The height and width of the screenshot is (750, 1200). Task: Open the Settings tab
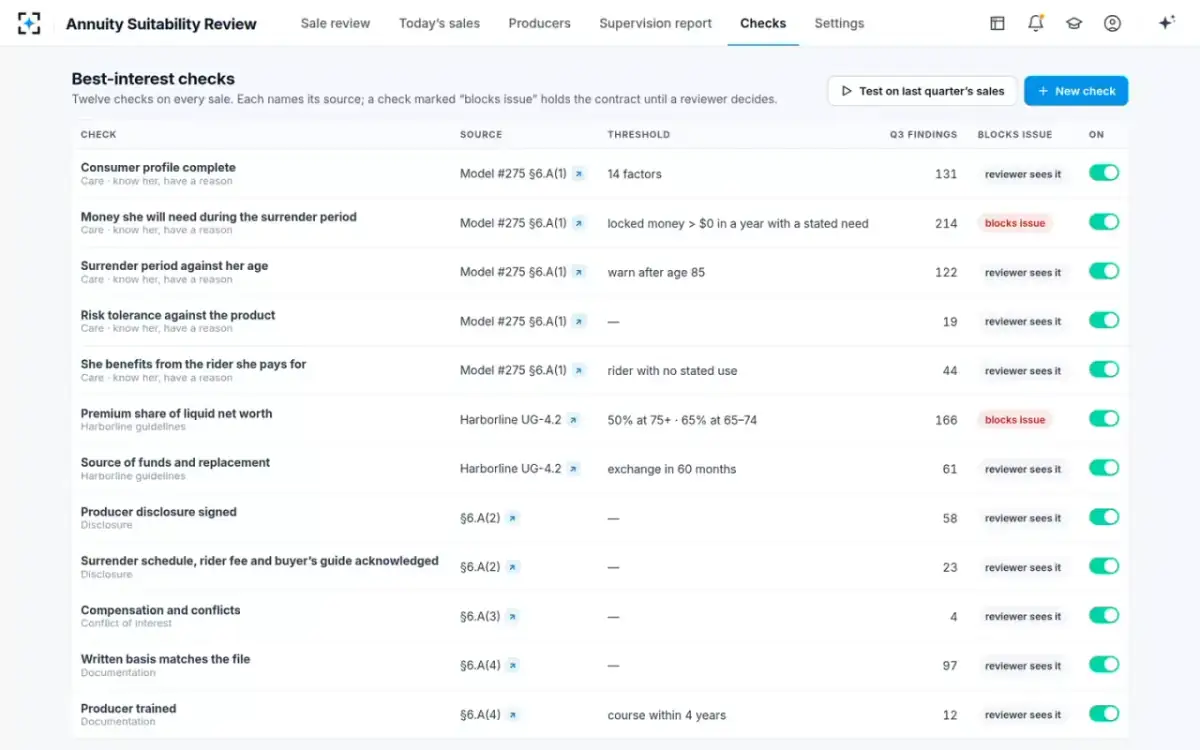pos(839,23)
